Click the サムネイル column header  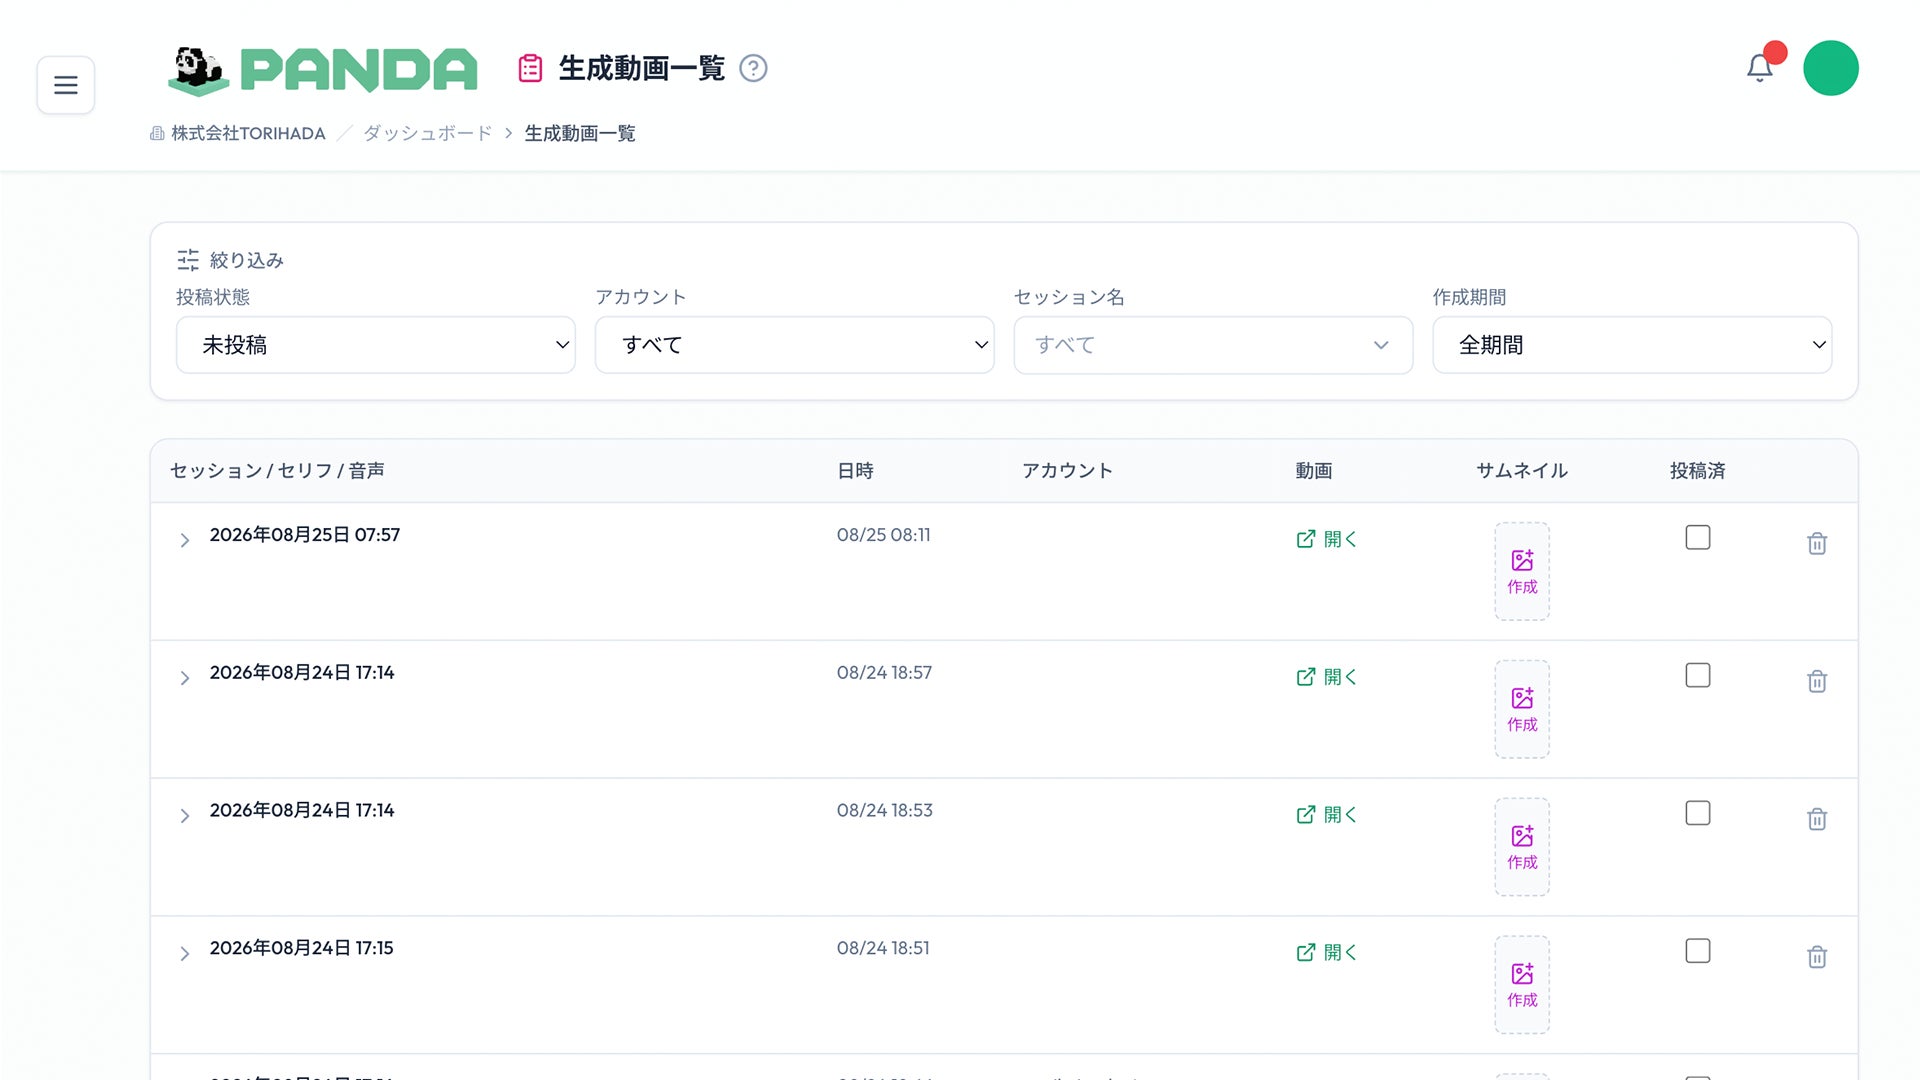point(1522,471)
